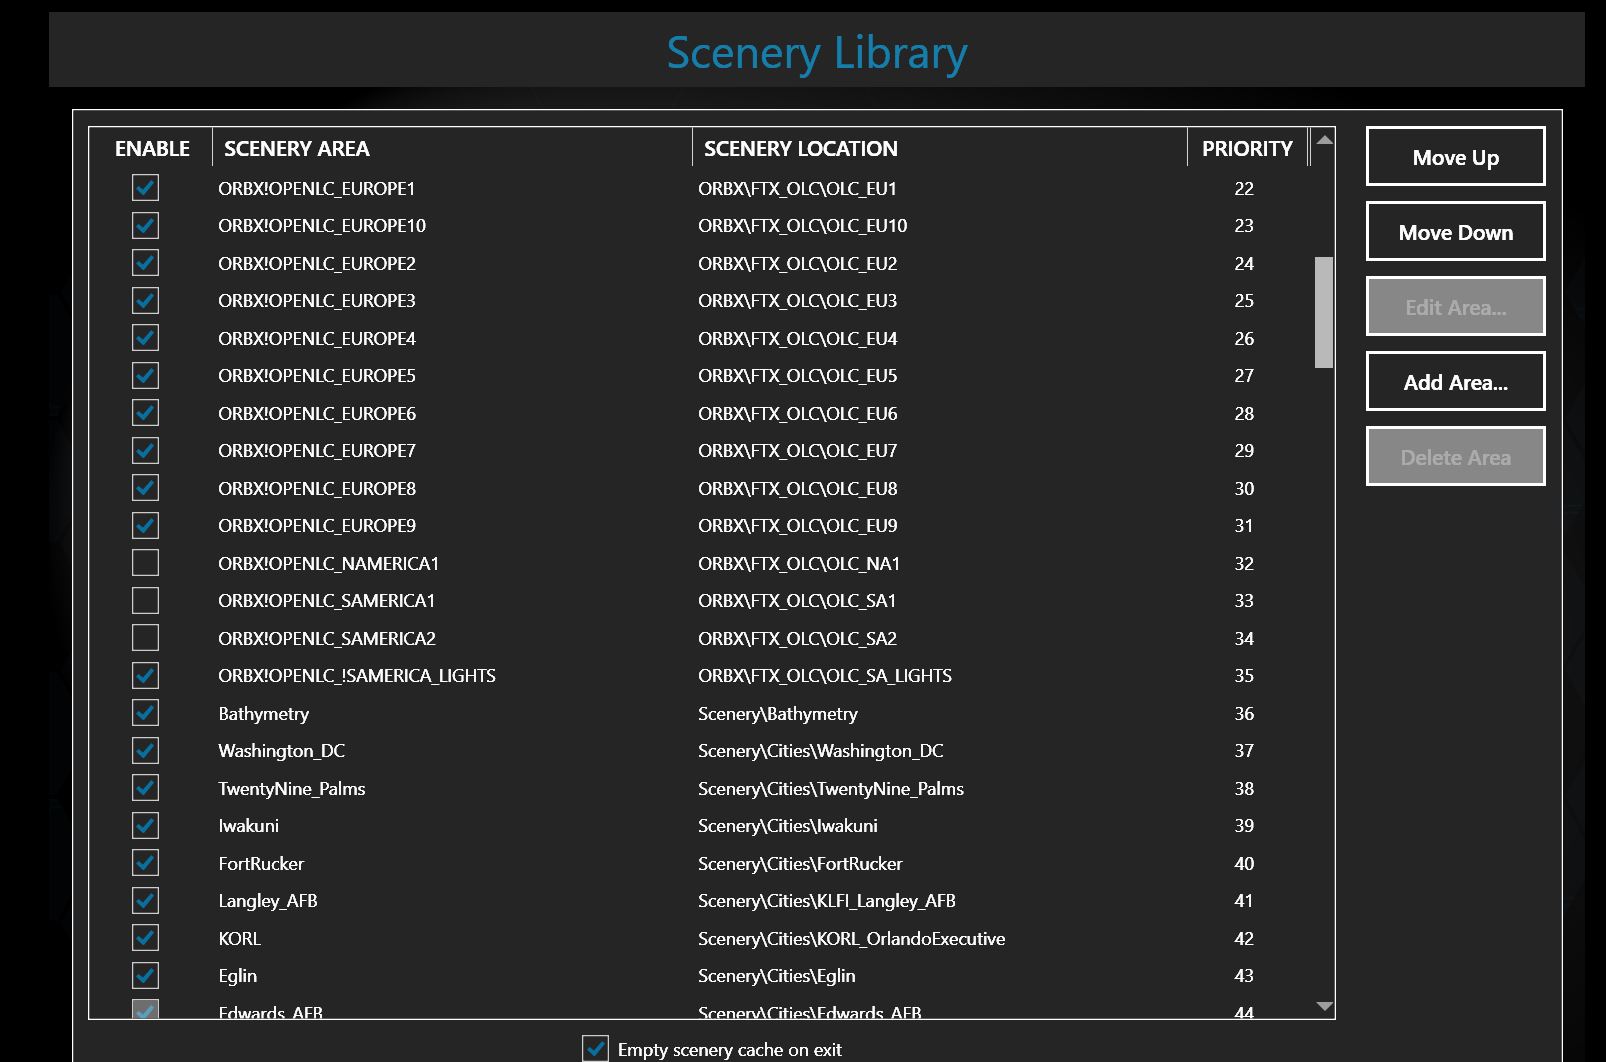Enable the ORBX!OPENLC_SAMERICA2 checkbox
The image size is (1606, 1062).
(x=145, y=638)
